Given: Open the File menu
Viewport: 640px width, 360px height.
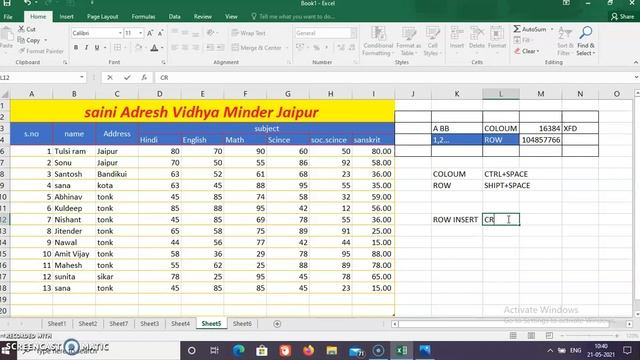Looking at the screenshot, I should click(8, 17).
